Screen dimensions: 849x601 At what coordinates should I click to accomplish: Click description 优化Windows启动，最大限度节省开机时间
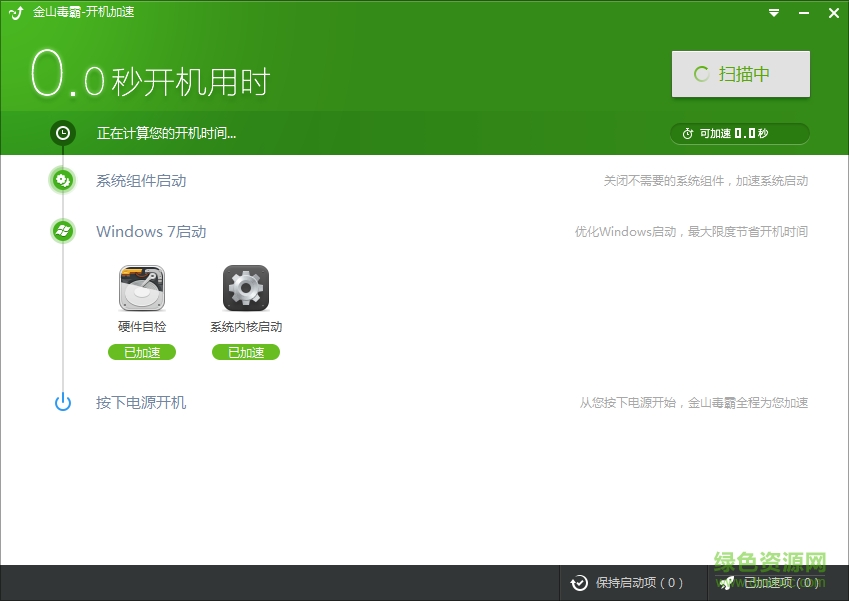(691, 232)
